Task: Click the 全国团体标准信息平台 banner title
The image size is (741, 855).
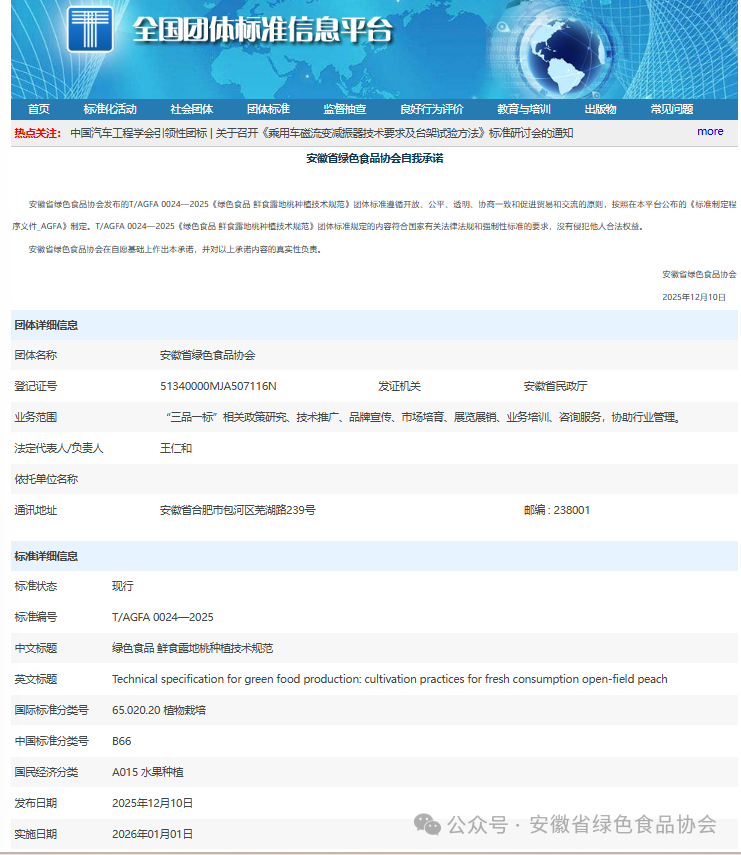Action: click(x=263, y=30)
